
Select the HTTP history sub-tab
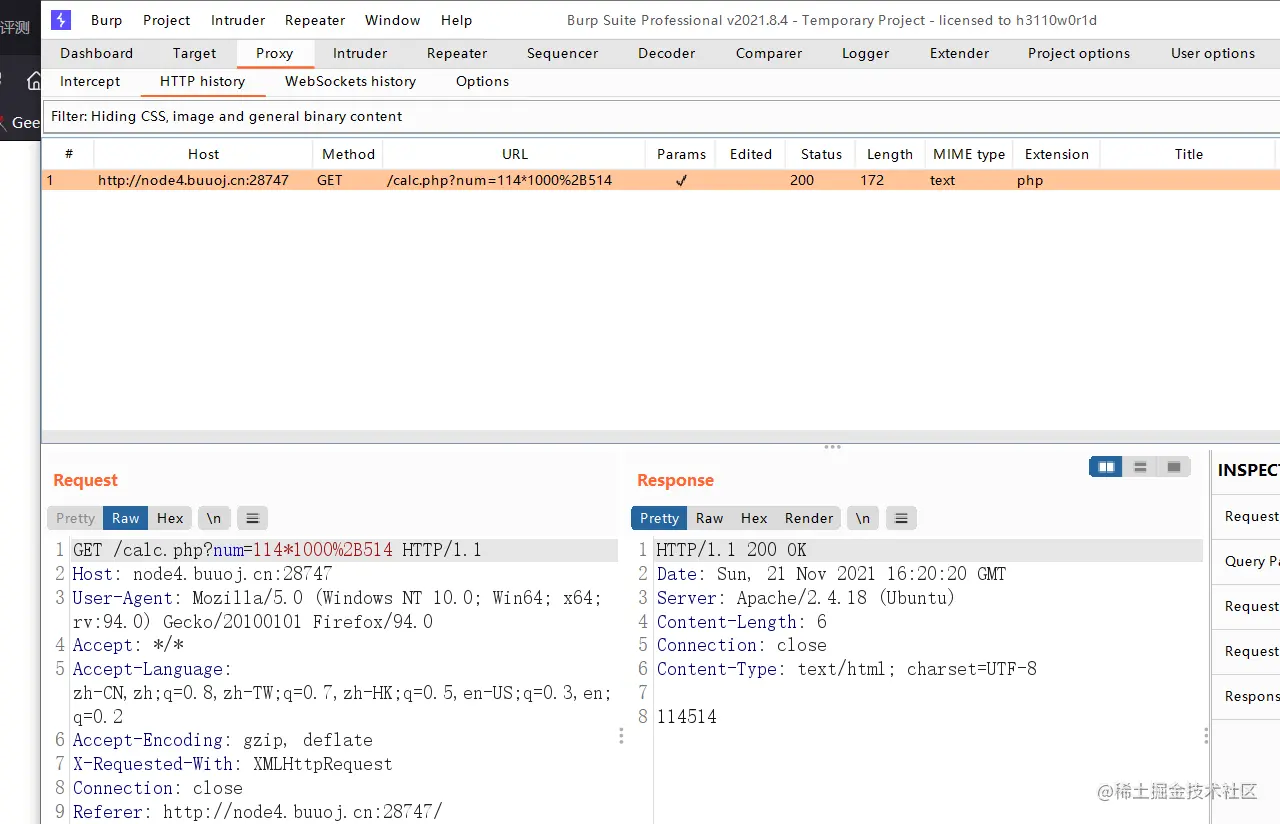(202, 81)
